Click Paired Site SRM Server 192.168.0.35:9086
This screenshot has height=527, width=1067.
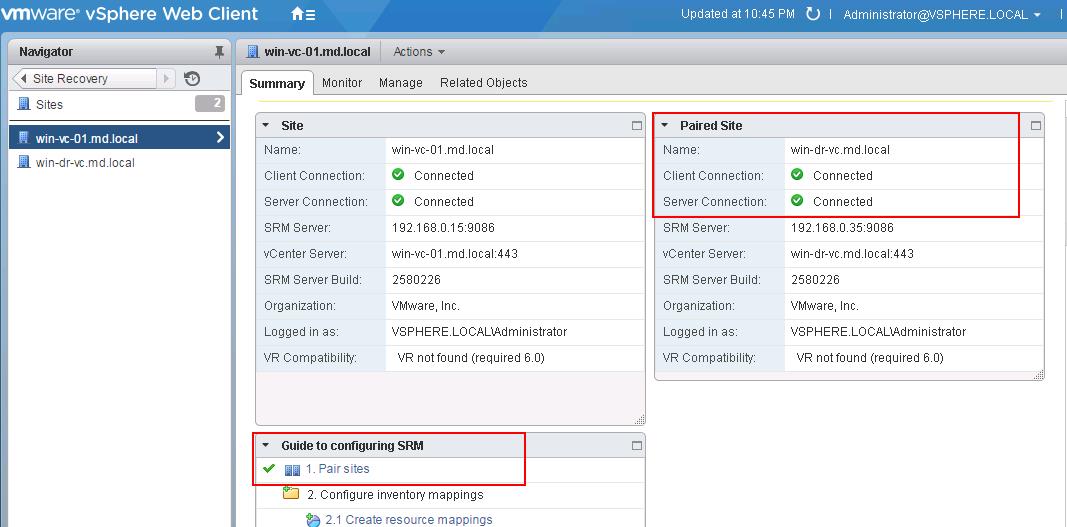(x=842, y=227)
